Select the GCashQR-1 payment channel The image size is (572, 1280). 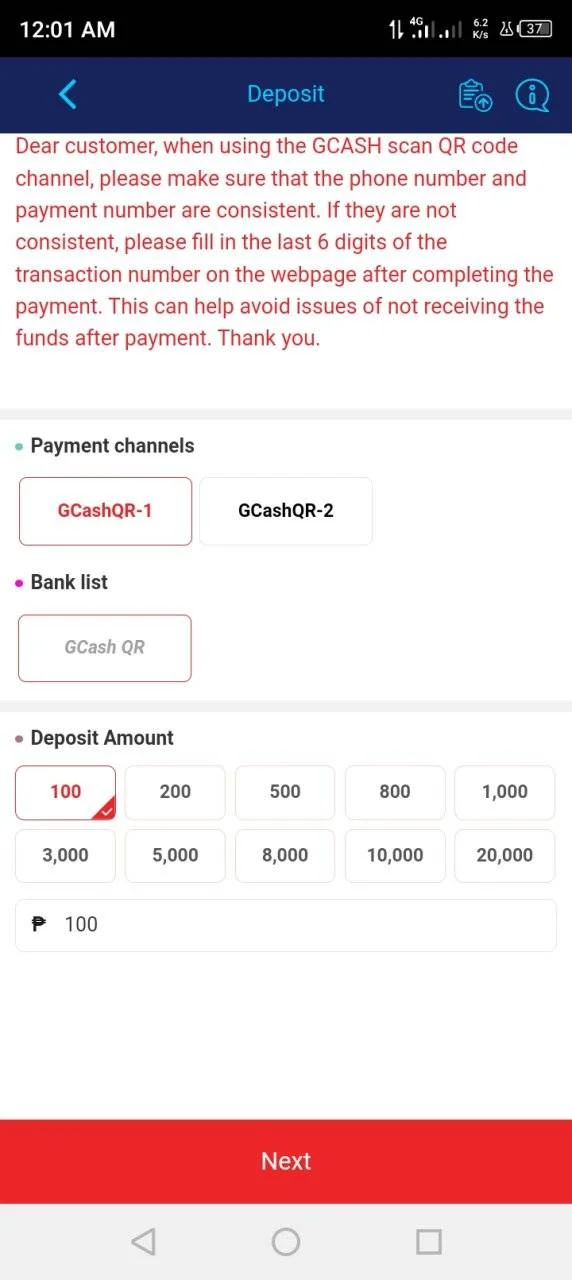pyautogui.click(x=105, y=511)
